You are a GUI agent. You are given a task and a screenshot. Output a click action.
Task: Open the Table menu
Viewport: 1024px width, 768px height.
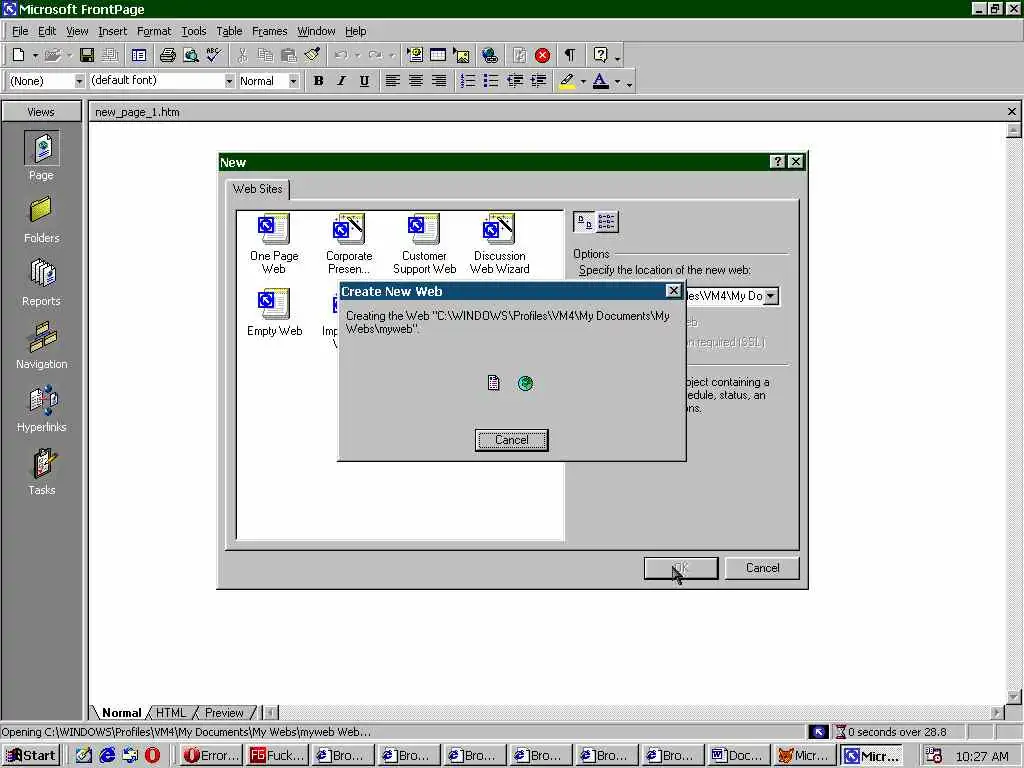(229, 31)
